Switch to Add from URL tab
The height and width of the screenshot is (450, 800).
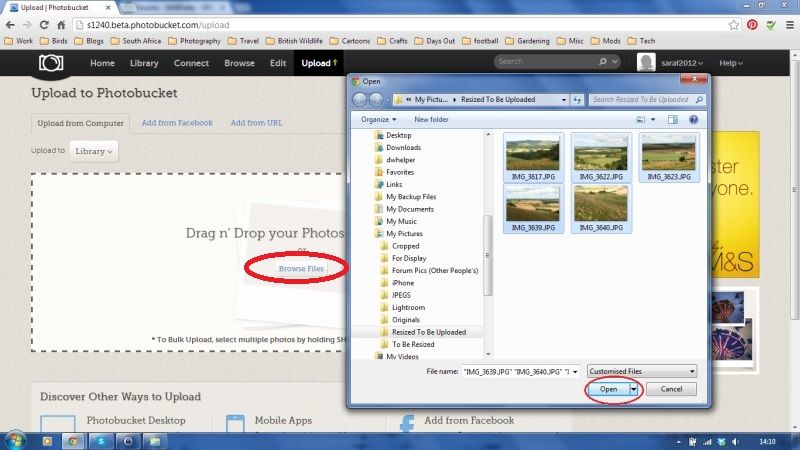coord(256,122)
